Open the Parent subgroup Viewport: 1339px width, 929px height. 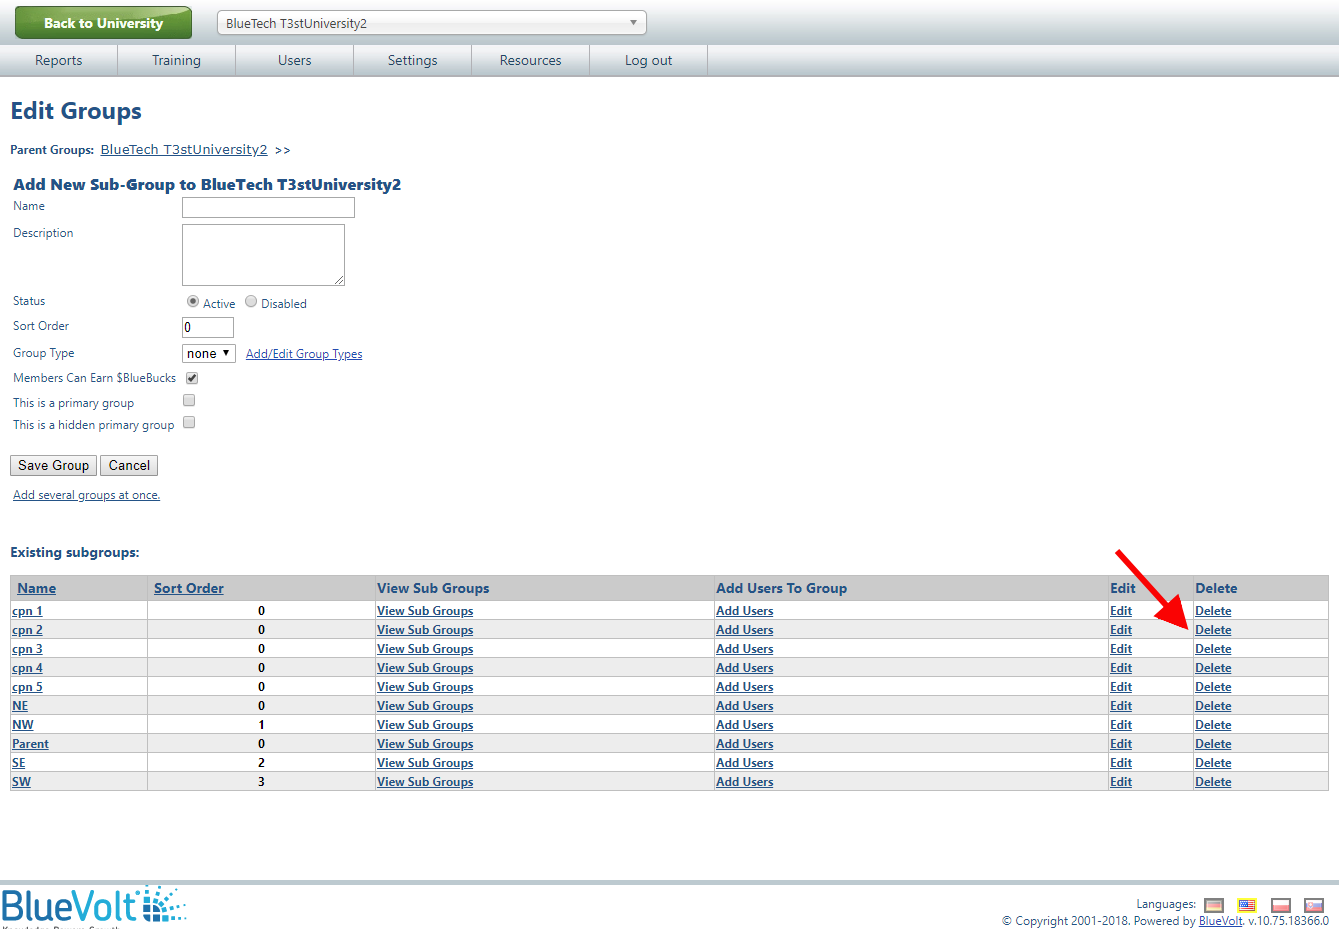(30, 744)
